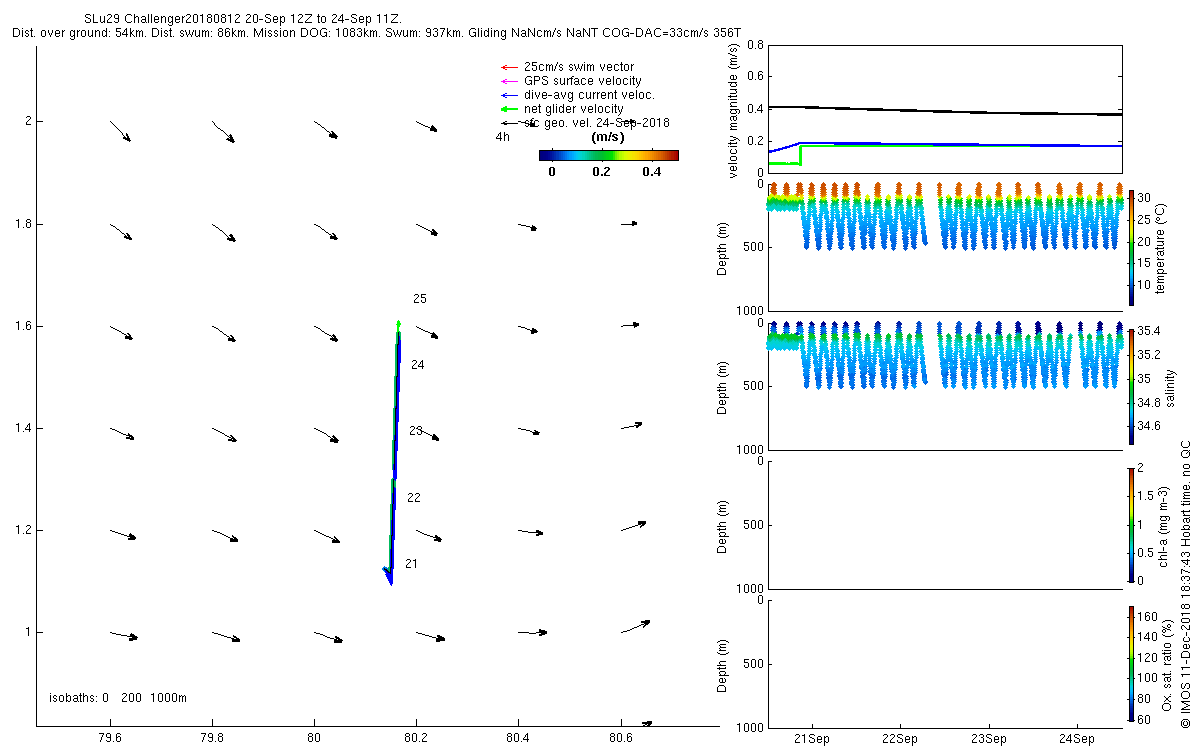
Task: Click the blue arrowhead at track bottom
Action: [389, 577]
